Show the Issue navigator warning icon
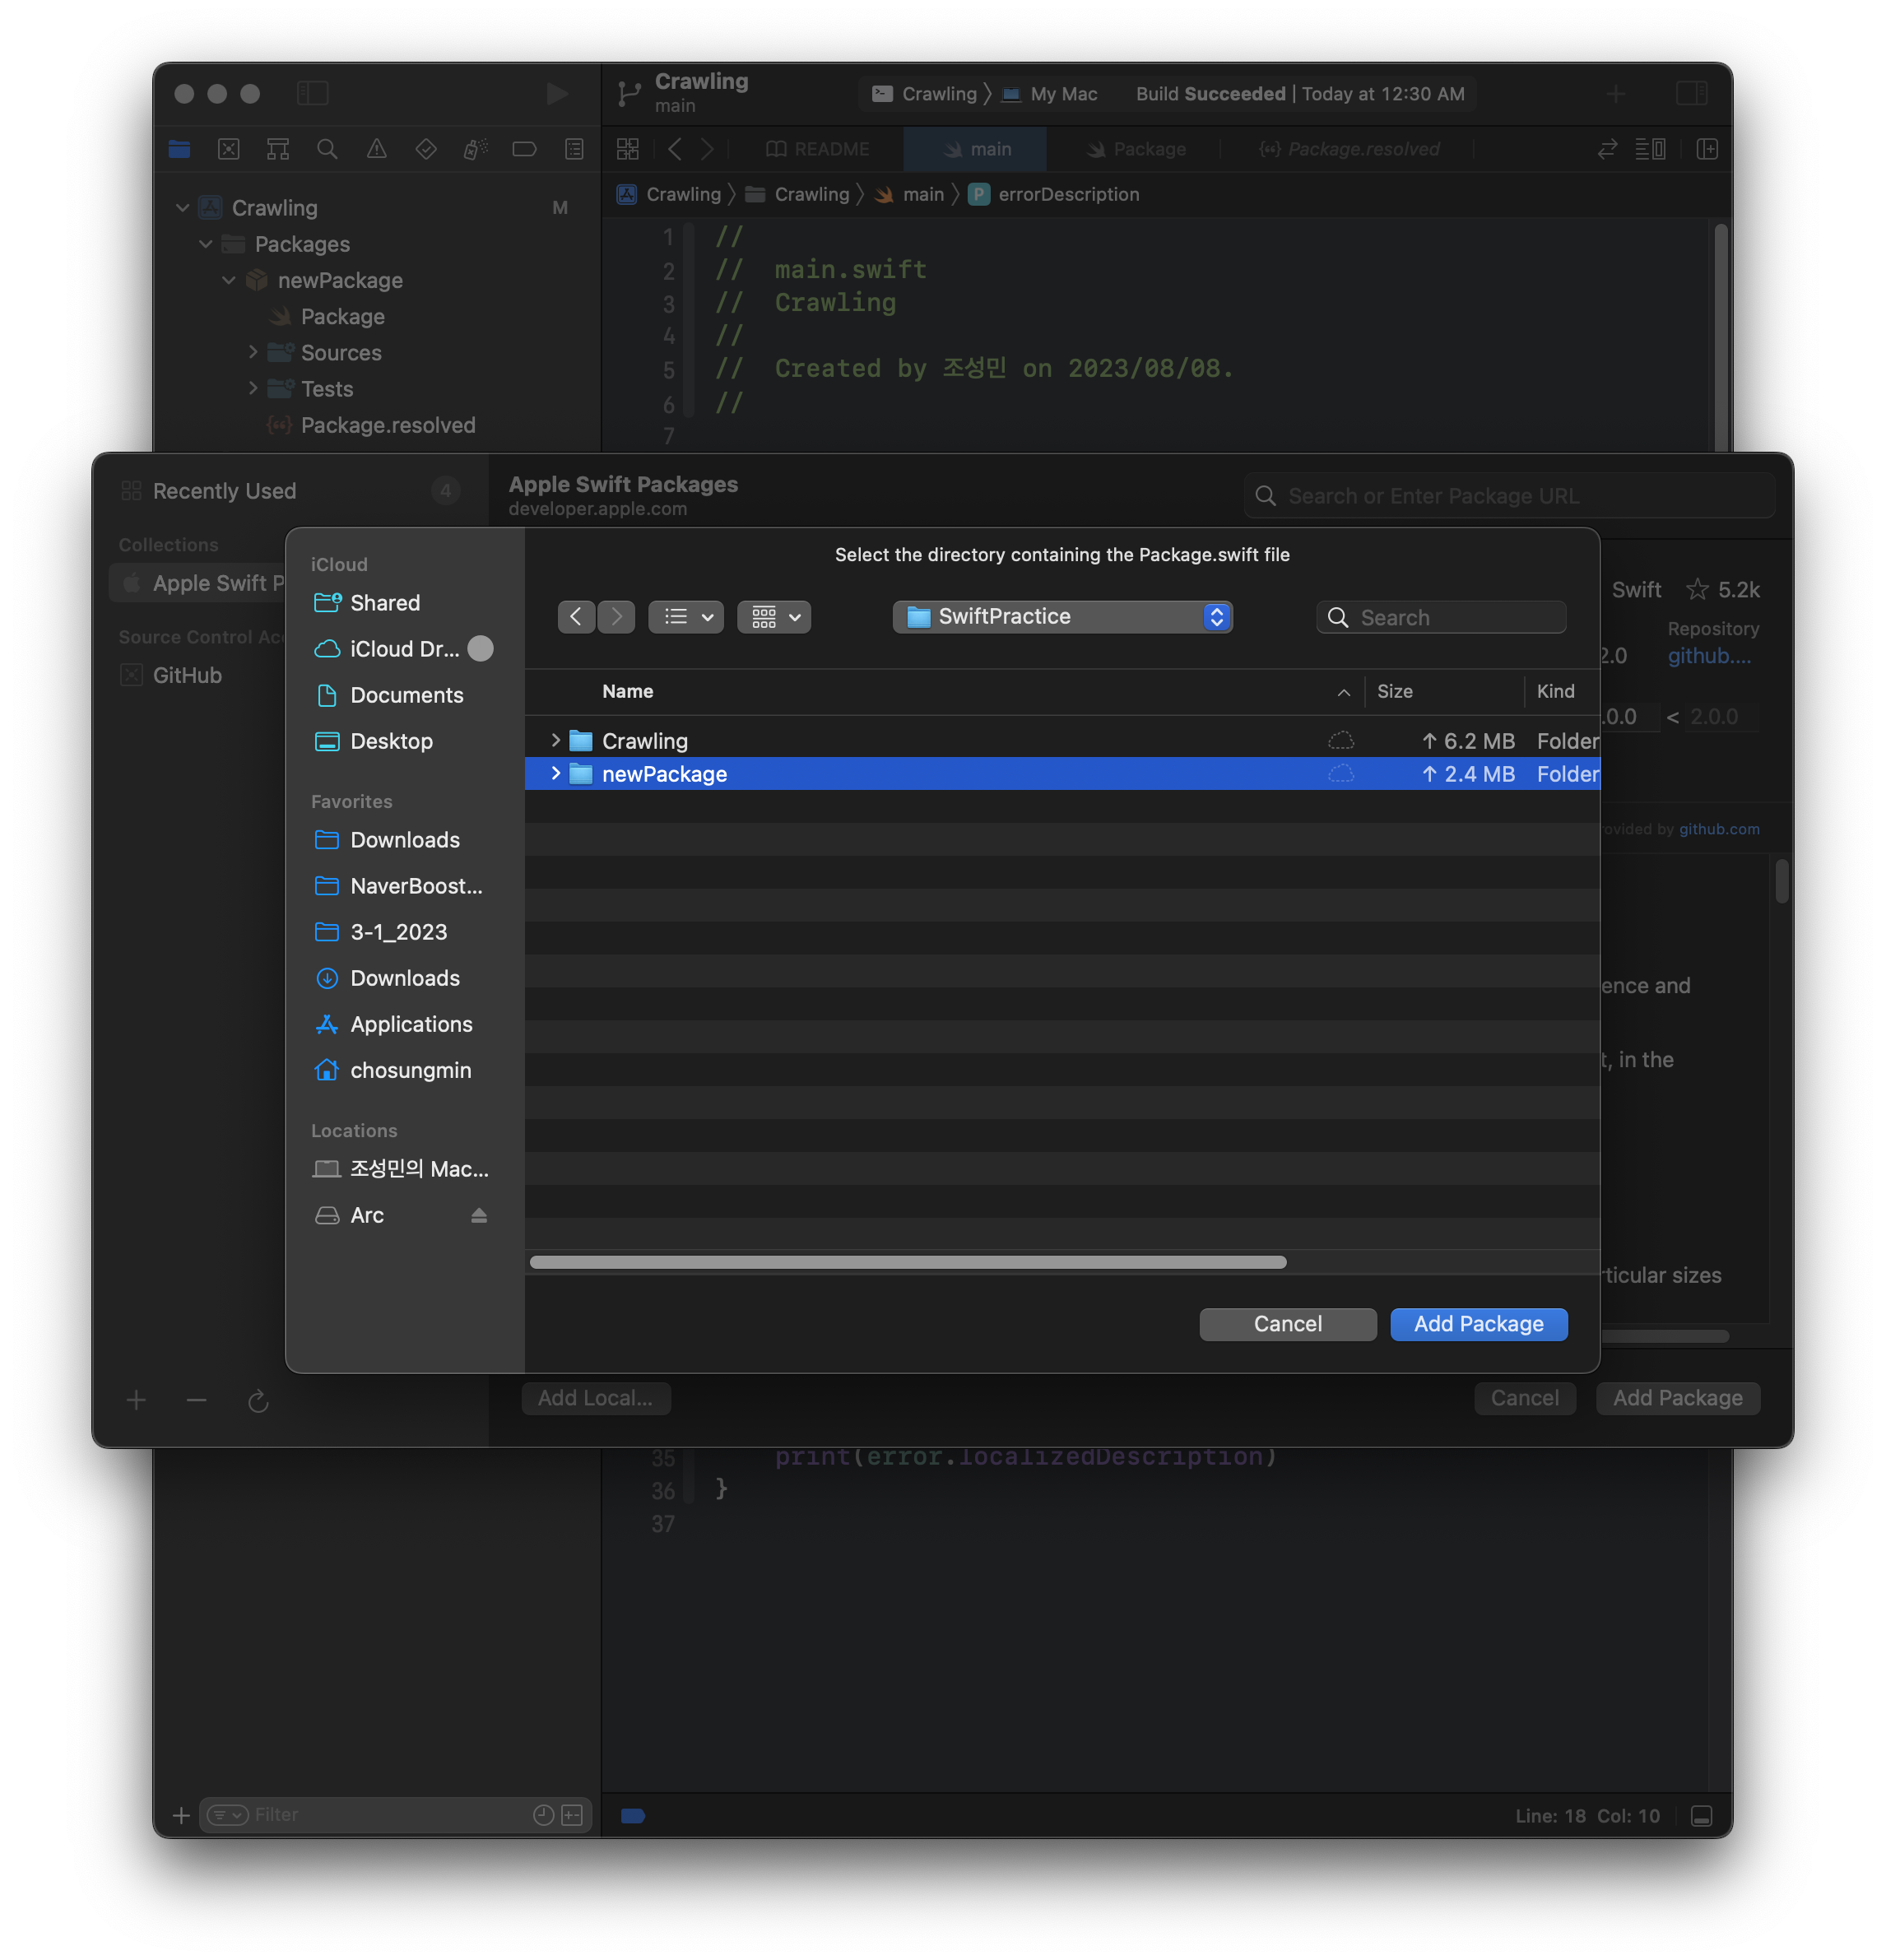The height and width of the screenshot is (1960, 1886). point(377,148)
